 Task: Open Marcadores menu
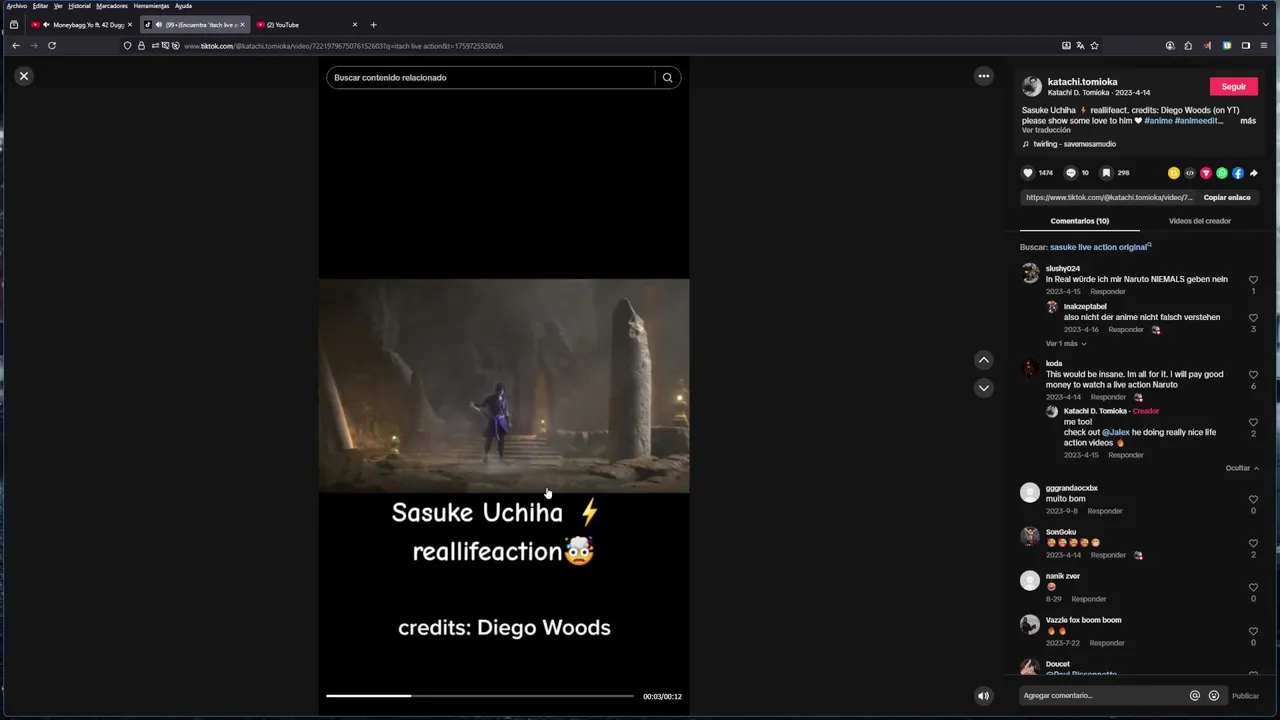[111, 6]
